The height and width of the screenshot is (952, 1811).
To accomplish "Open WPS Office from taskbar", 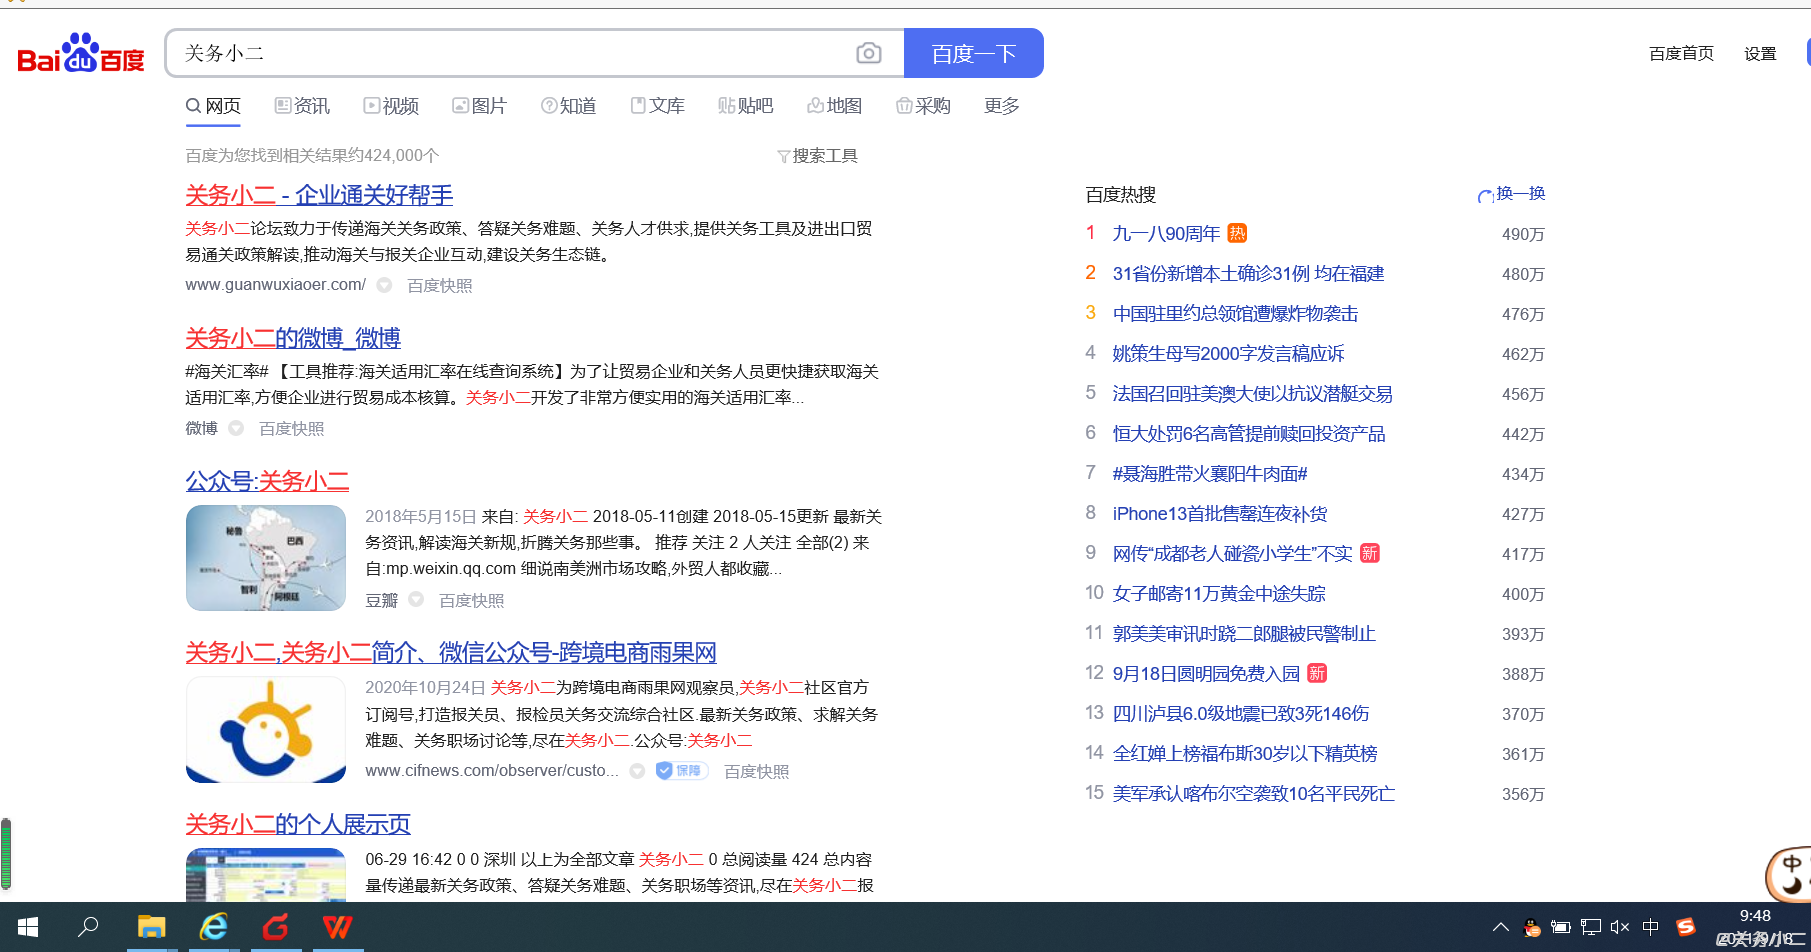I will (337, 927).
